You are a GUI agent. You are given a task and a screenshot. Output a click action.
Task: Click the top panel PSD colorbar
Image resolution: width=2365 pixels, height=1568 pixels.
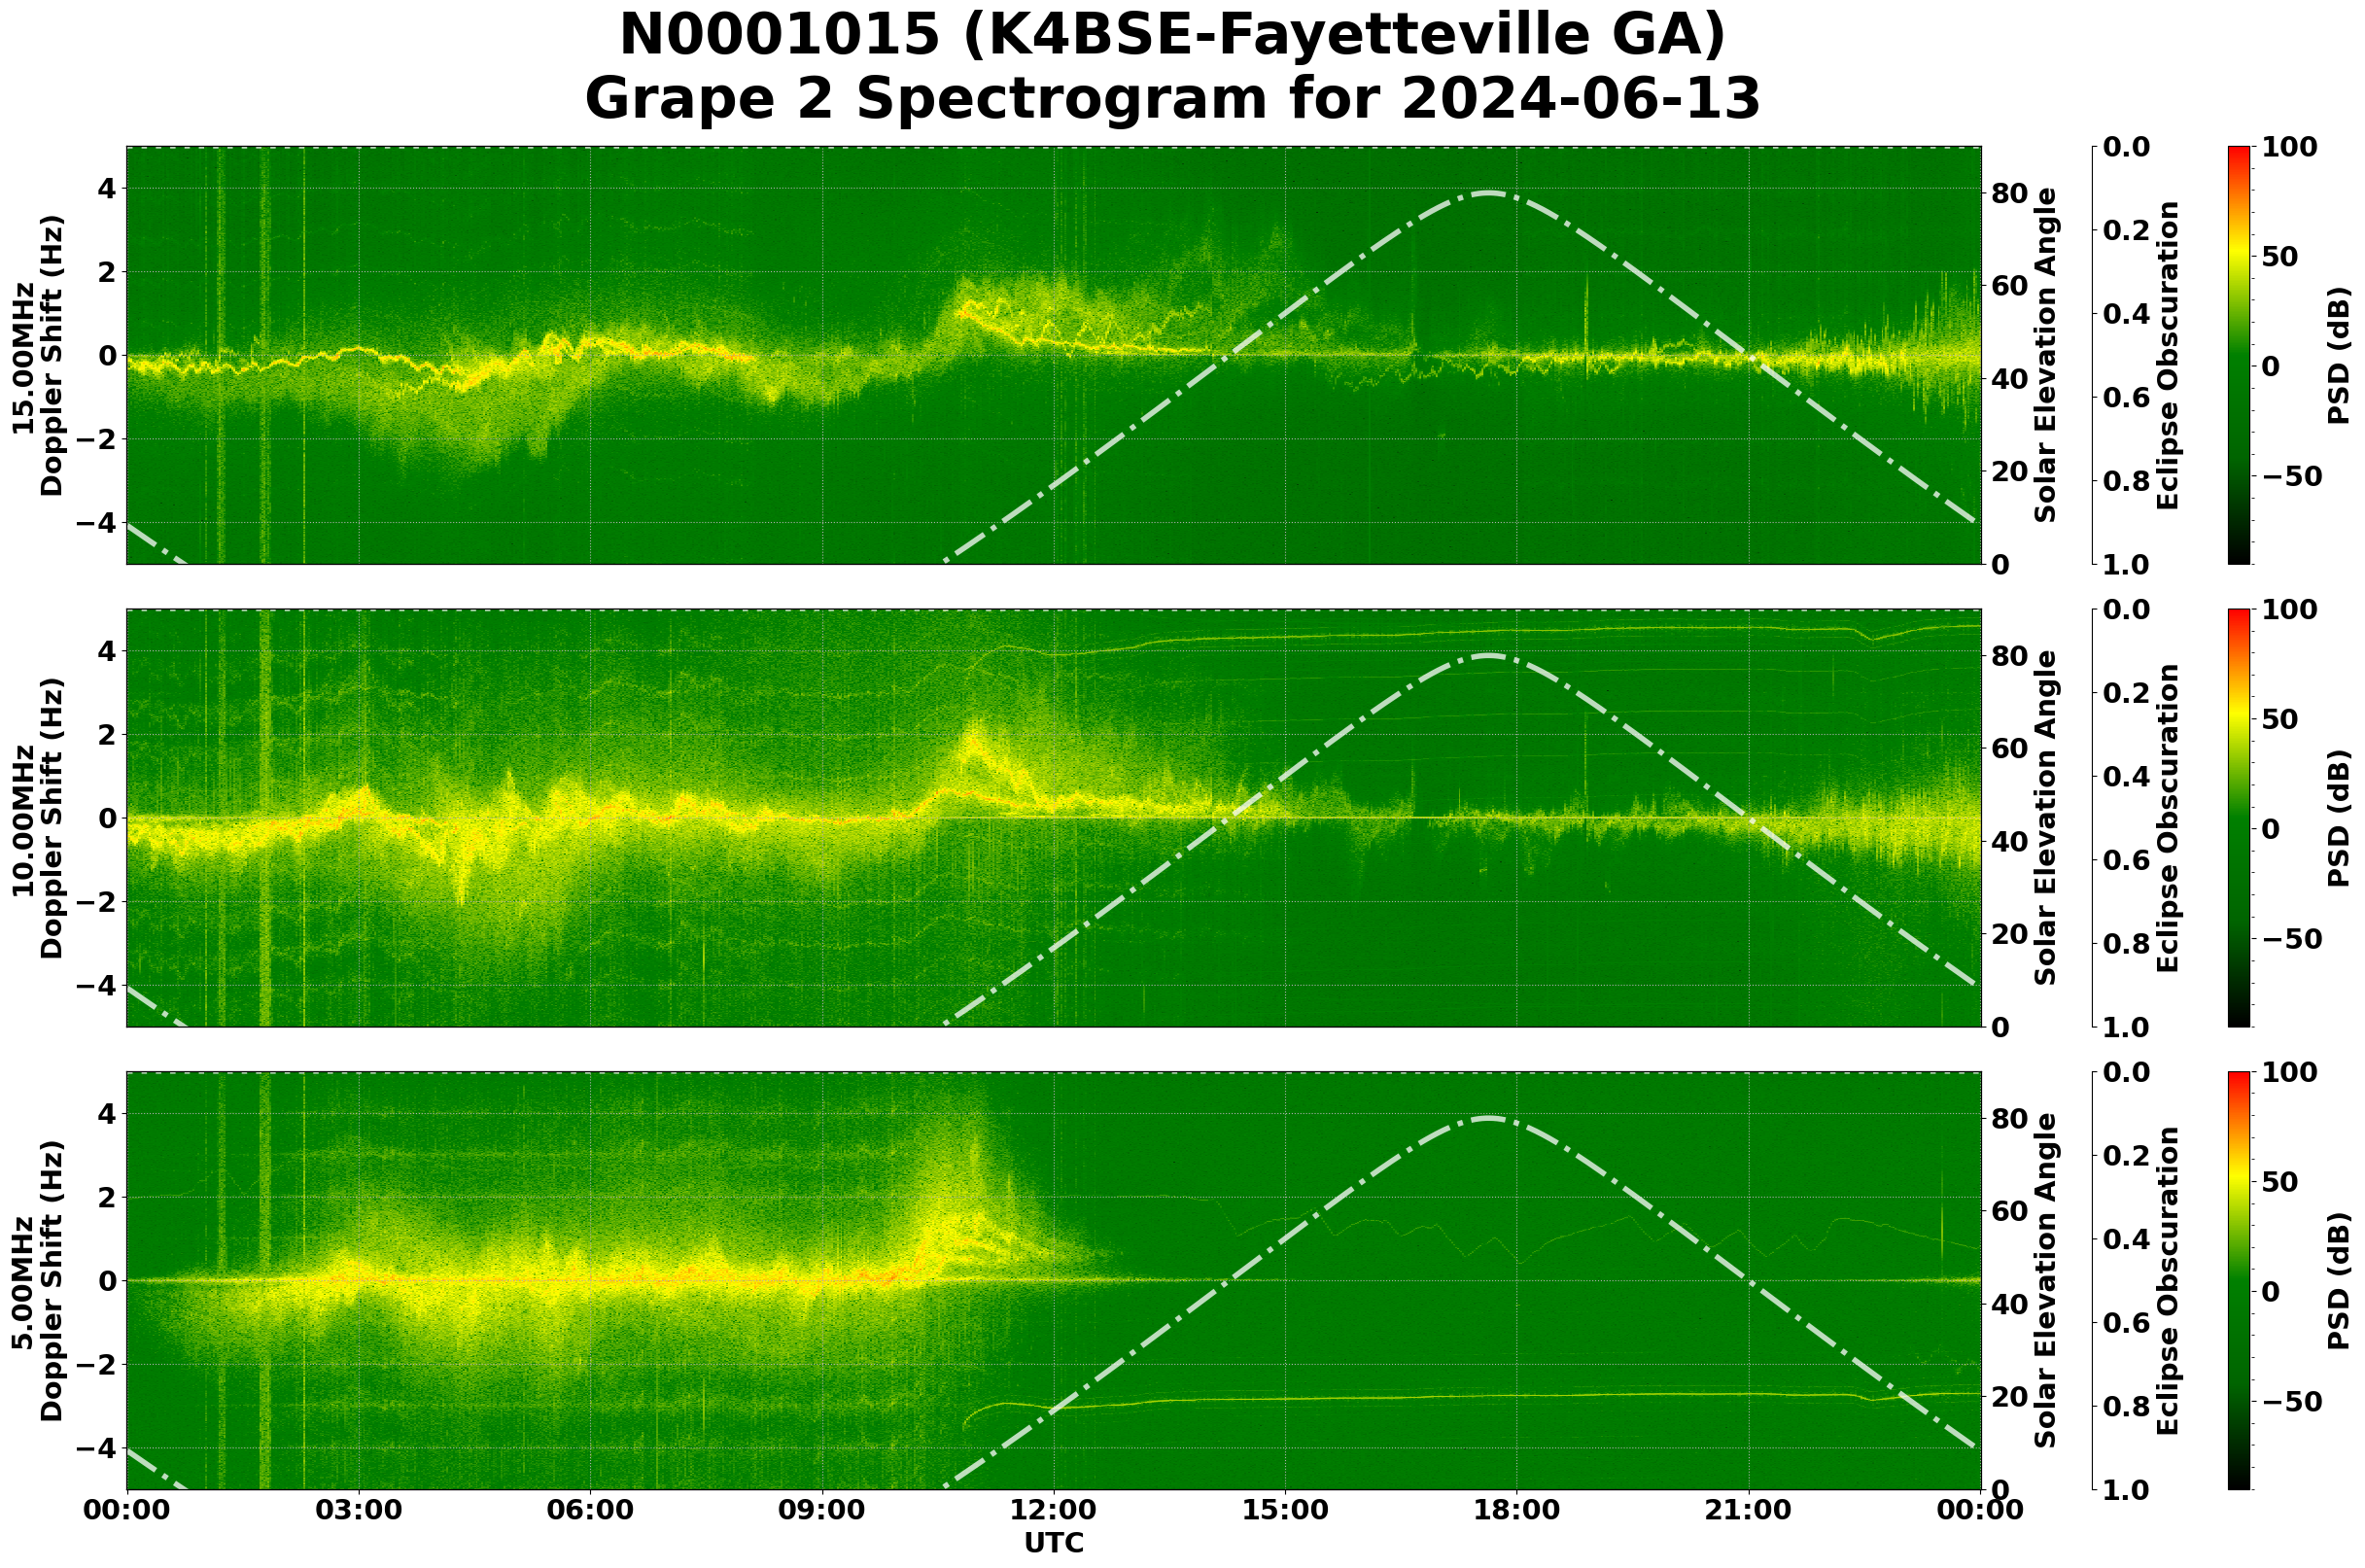click(x=2239, y=355)
